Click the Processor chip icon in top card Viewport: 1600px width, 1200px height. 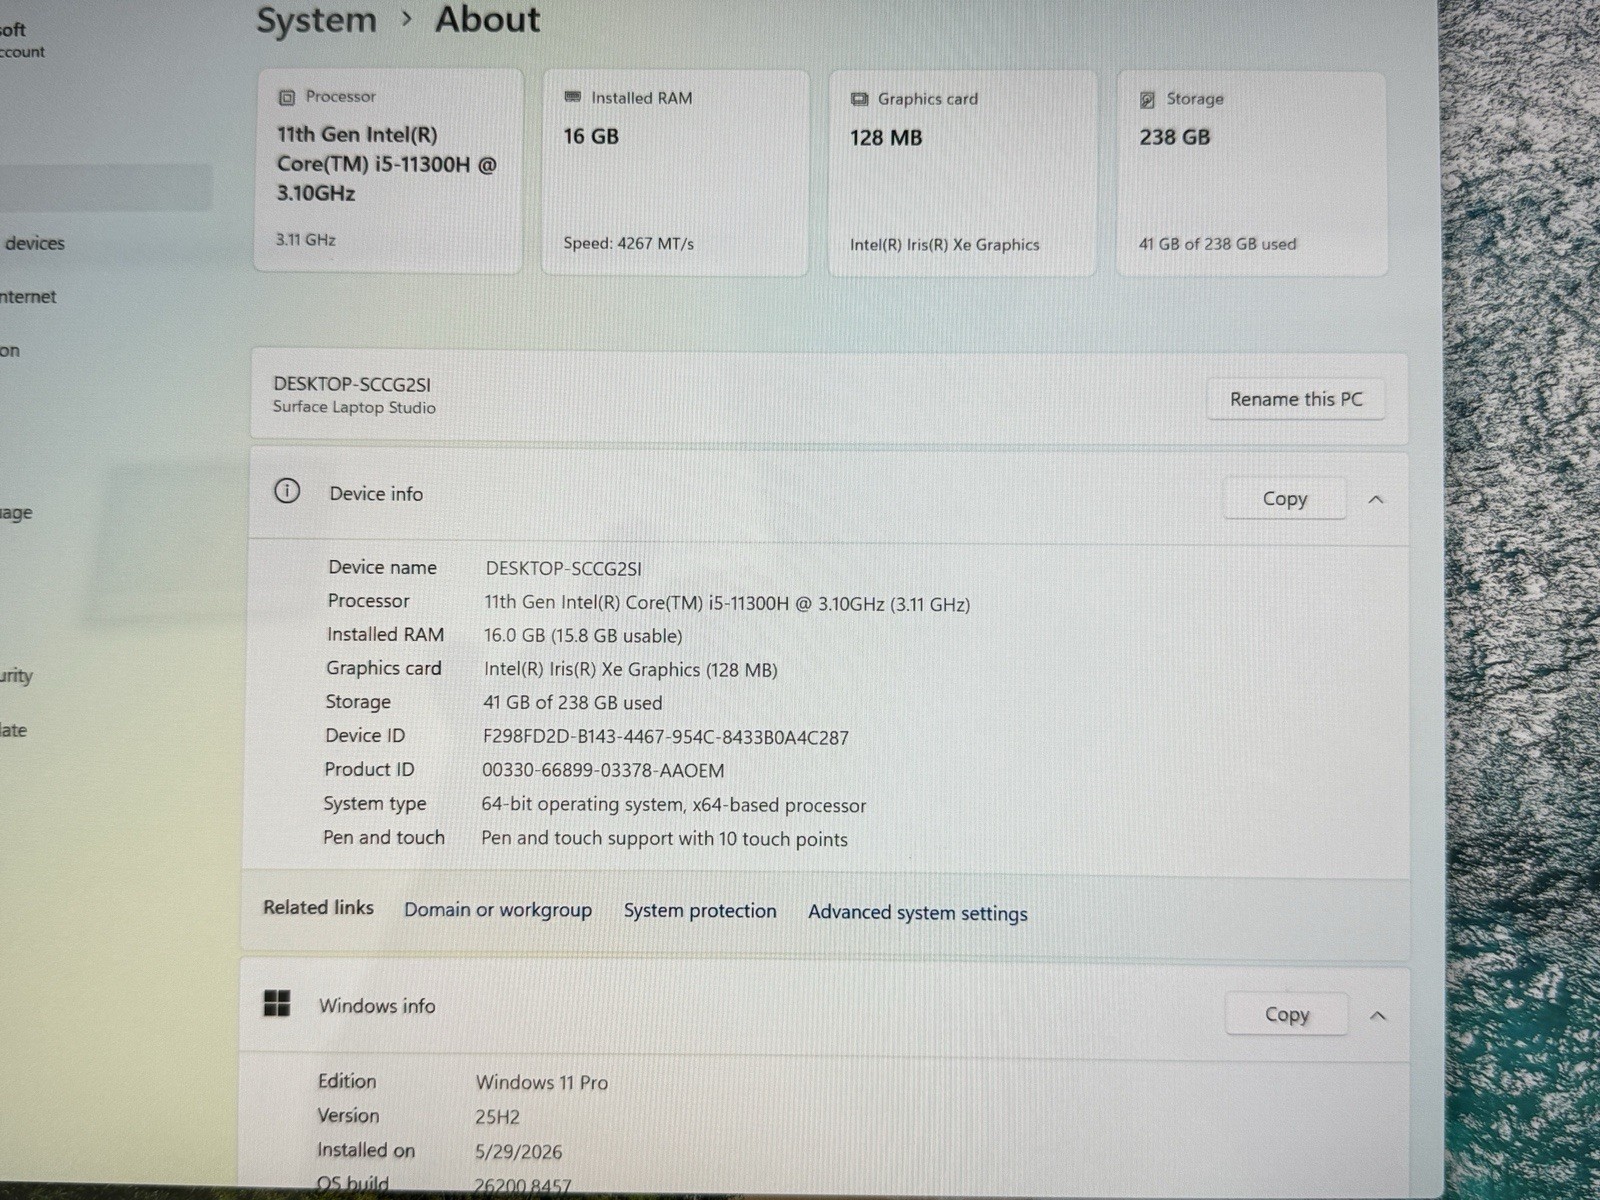pos(287,97)
